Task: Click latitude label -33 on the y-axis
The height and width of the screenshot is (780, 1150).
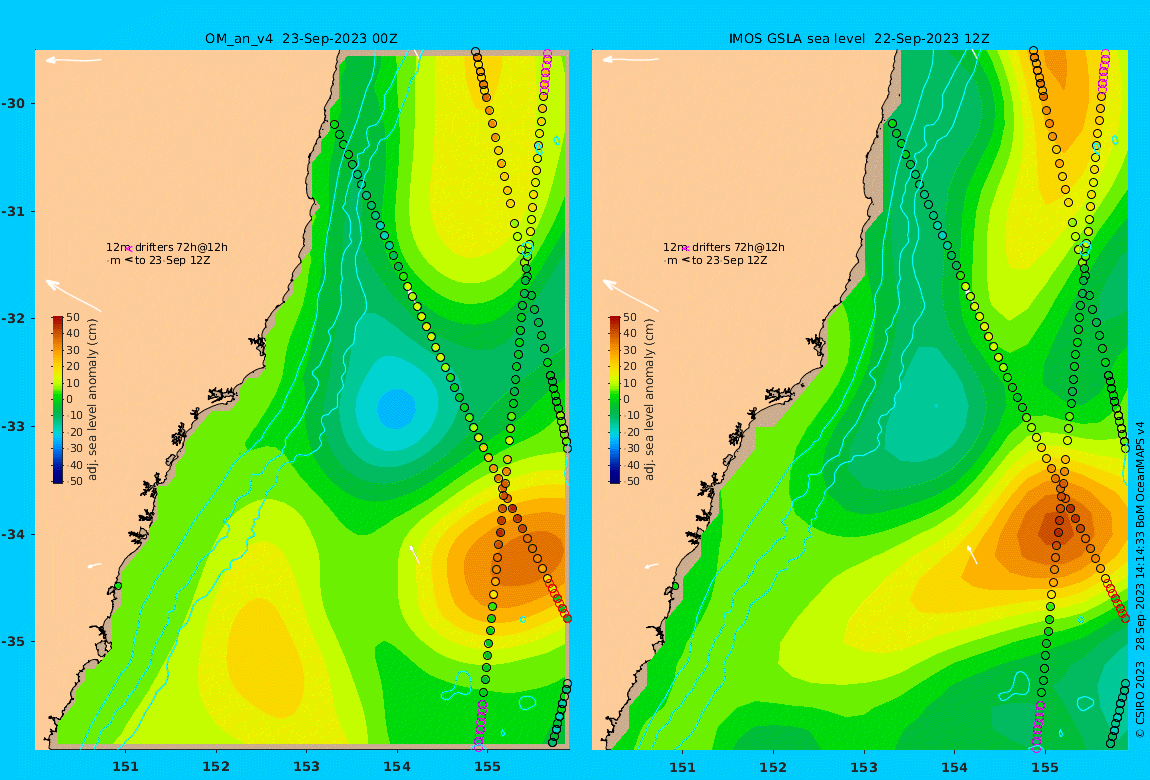Action: (12, 426)
